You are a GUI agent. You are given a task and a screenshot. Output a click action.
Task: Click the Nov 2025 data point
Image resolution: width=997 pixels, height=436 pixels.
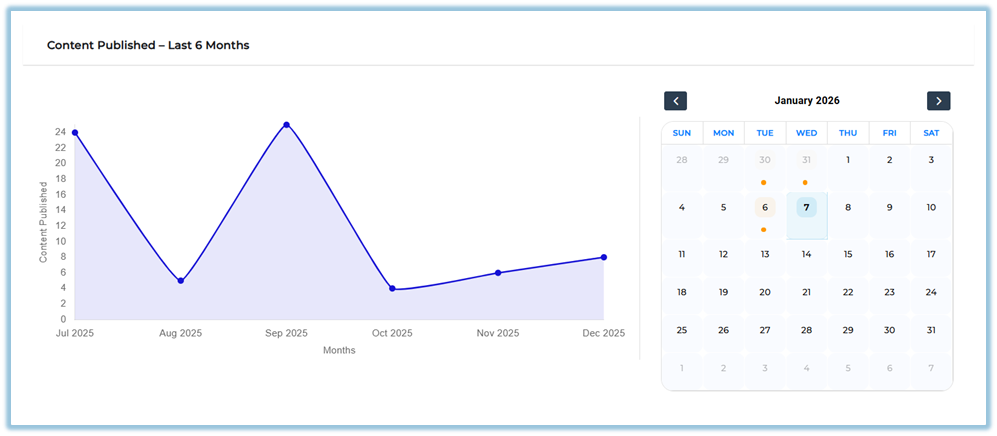[498, 273]
